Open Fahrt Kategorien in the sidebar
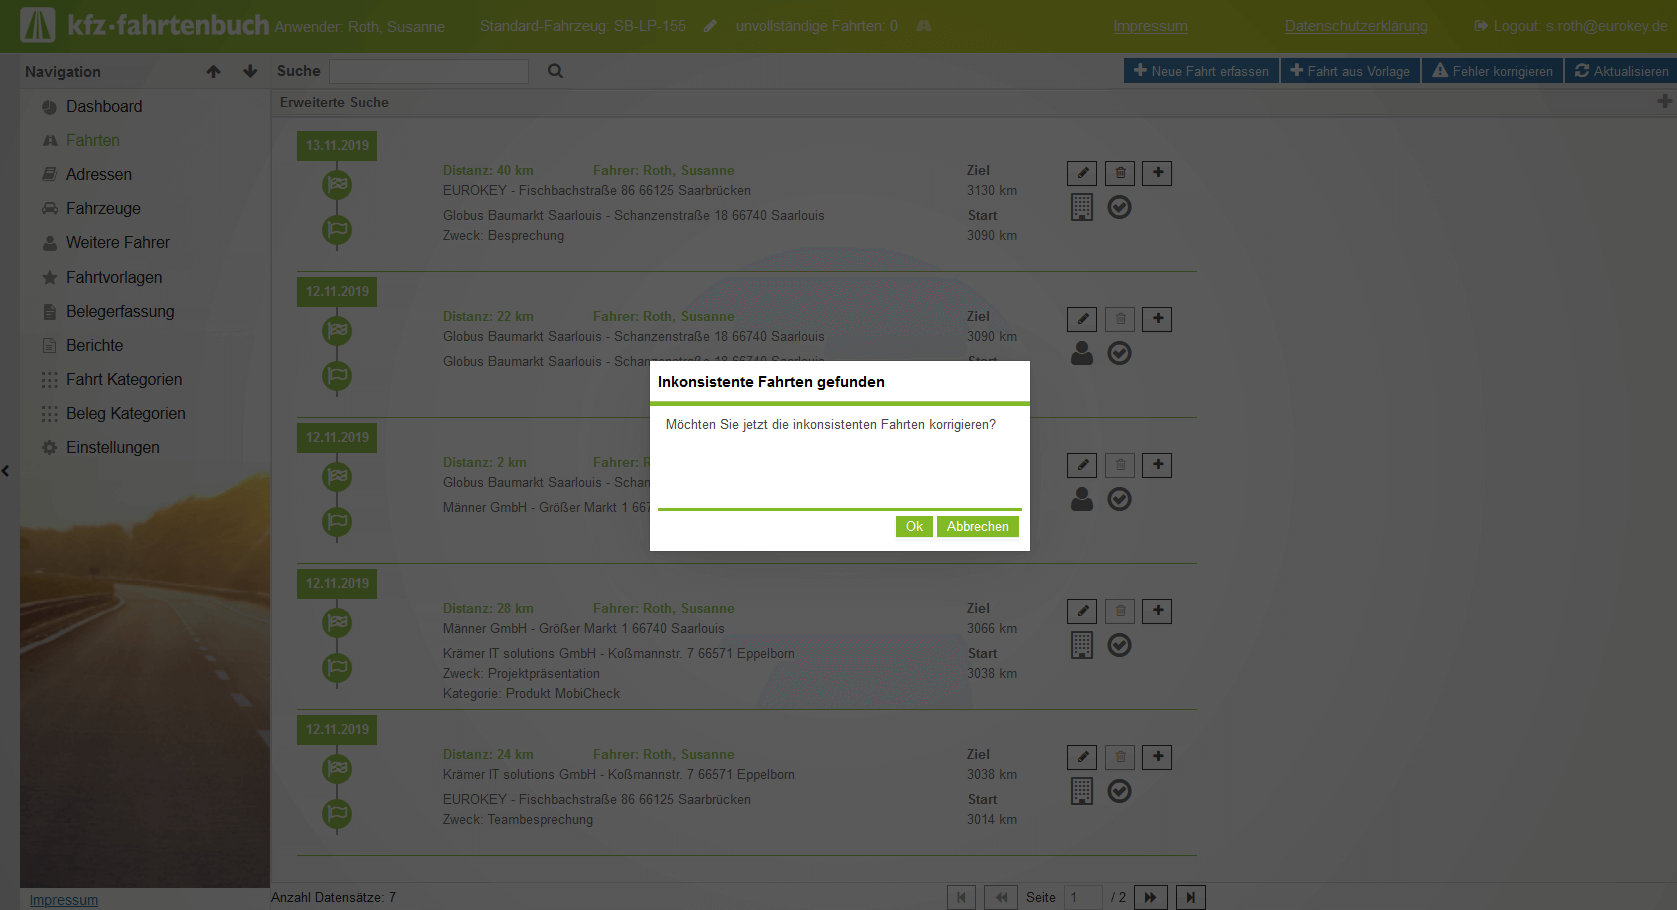This screenshot has width=1677, height=910. [x=123, y=379]
